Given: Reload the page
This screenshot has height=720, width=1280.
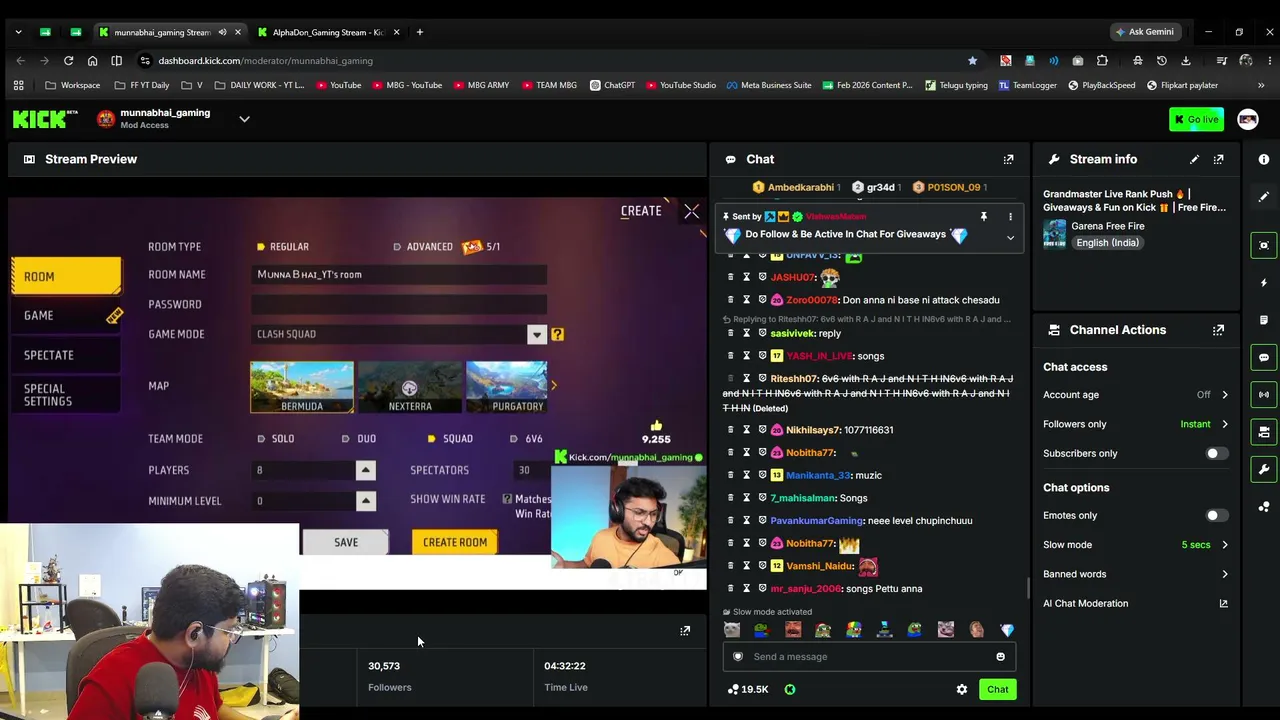Looking at the screenshot, I should click(69, 61).
